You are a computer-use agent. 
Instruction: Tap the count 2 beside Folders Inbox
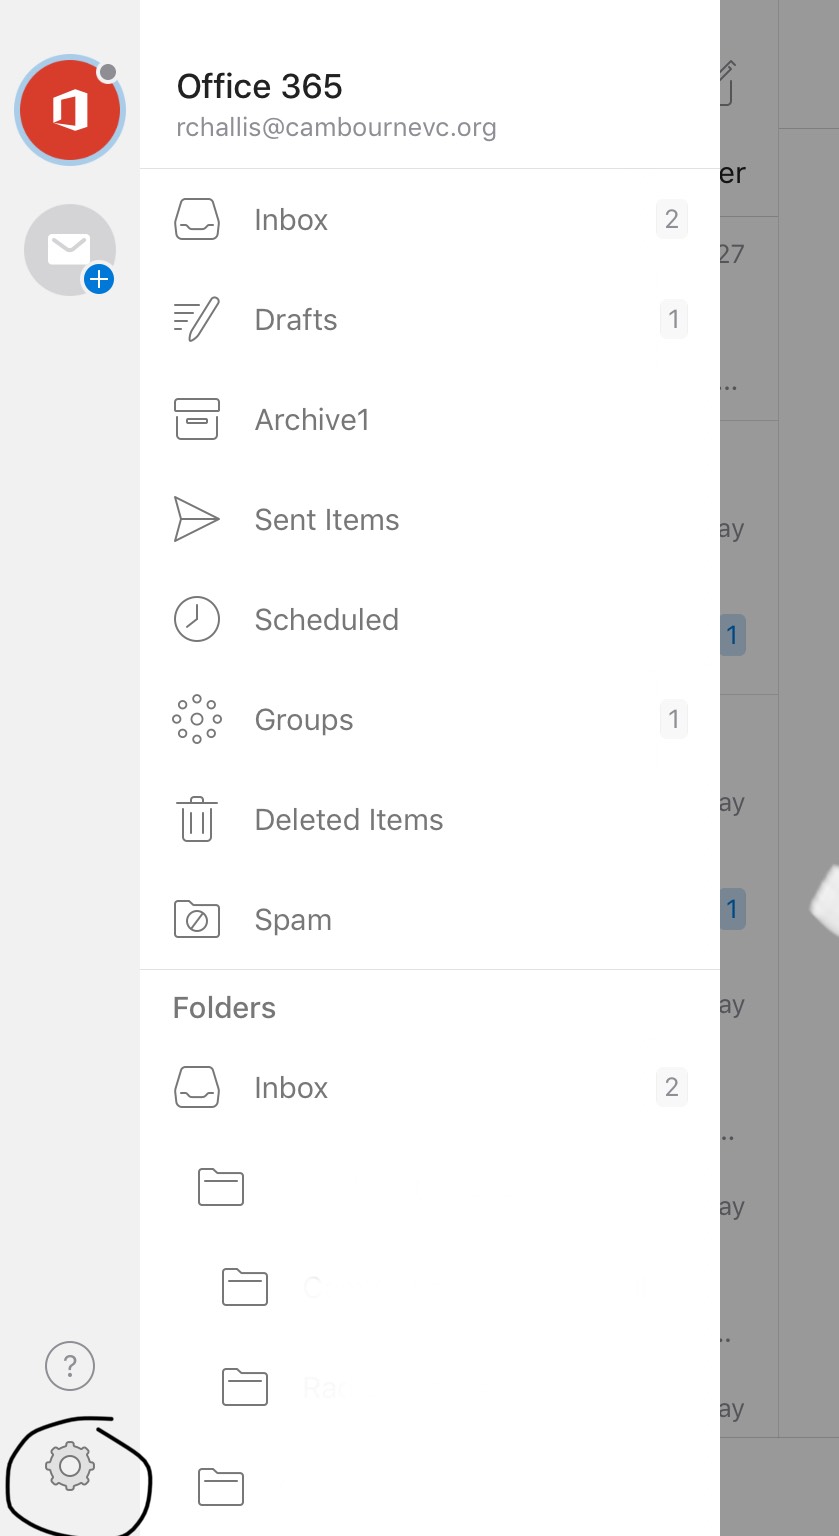coord(672,1087)
